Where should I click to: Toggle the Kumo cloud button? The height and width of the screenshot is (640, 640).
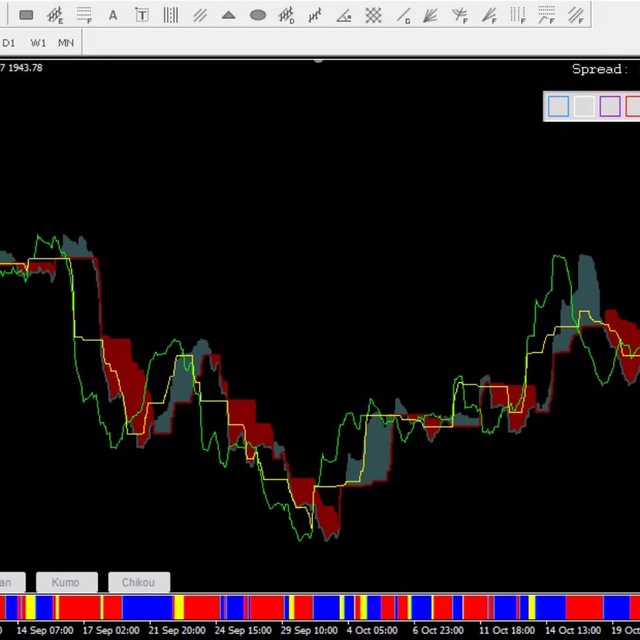[x=67, y=582]
